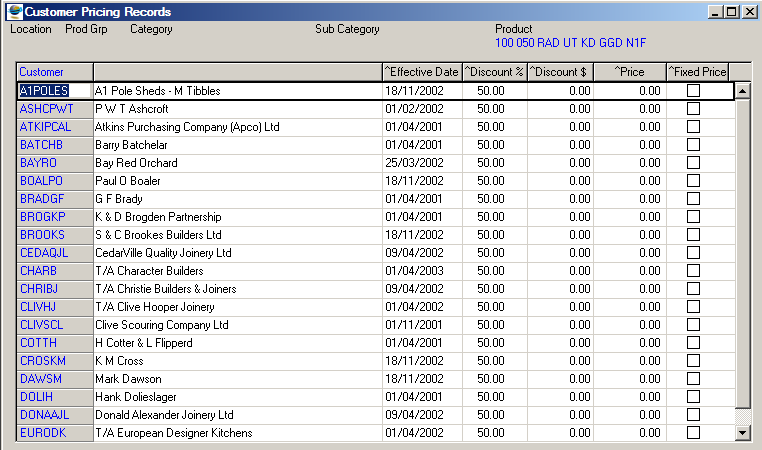Screen dimensions: 762x450
Task: Tick Fixed Price for P W T Ashcroft
Action: [693, 109]
